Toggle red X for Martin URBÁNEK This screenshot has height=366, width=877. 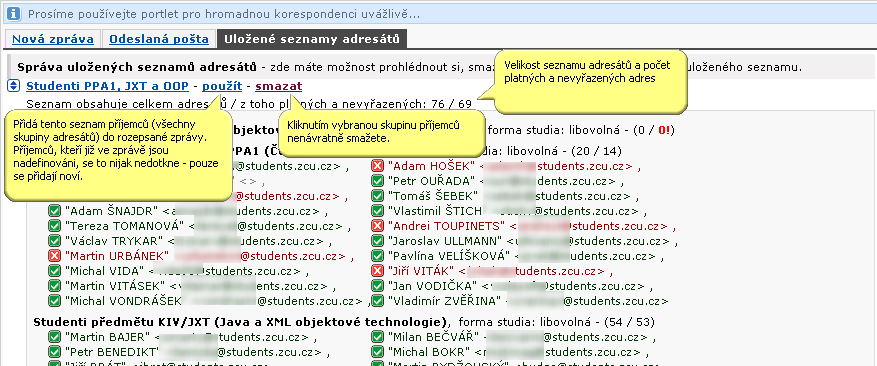point(54,256)
